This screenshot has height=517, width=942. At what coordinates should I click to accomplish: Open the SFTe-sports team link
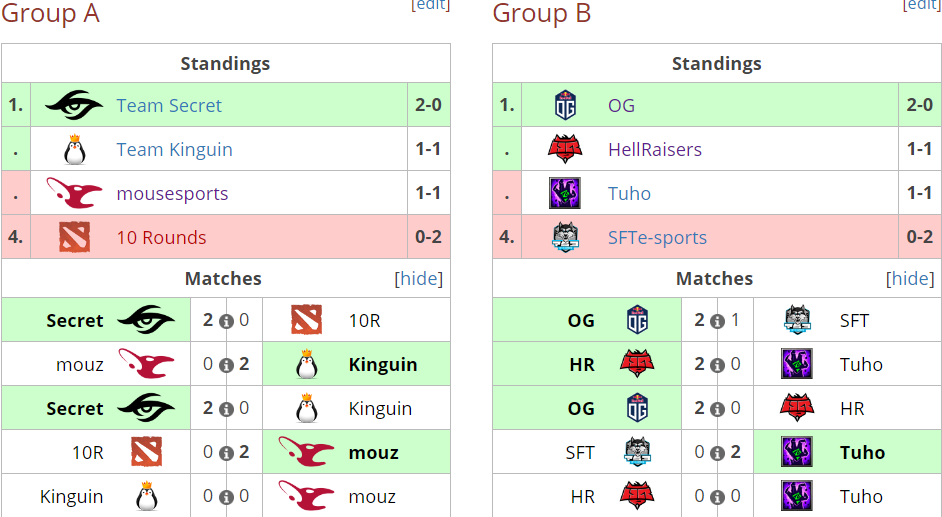657,238
